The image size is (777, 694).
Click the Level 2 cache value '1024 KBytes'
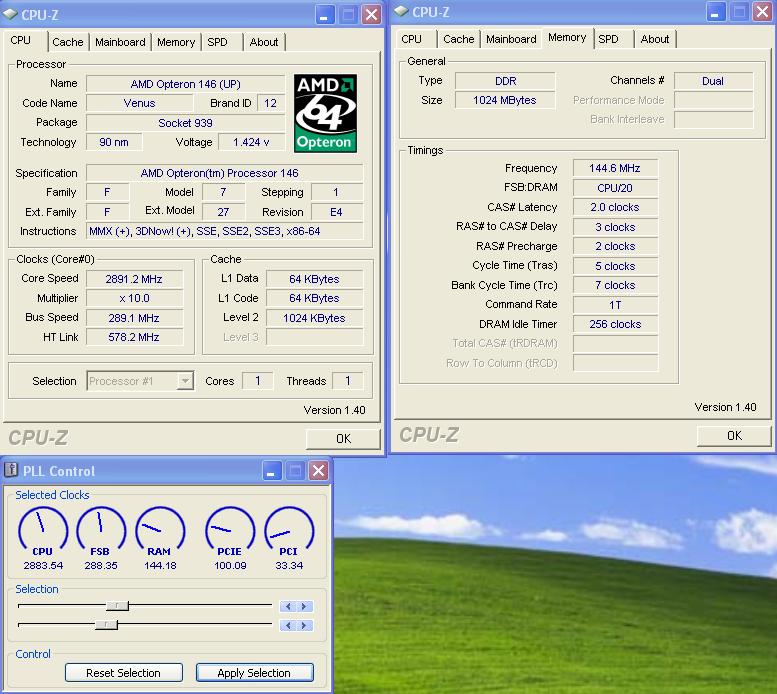pos(315,318)
